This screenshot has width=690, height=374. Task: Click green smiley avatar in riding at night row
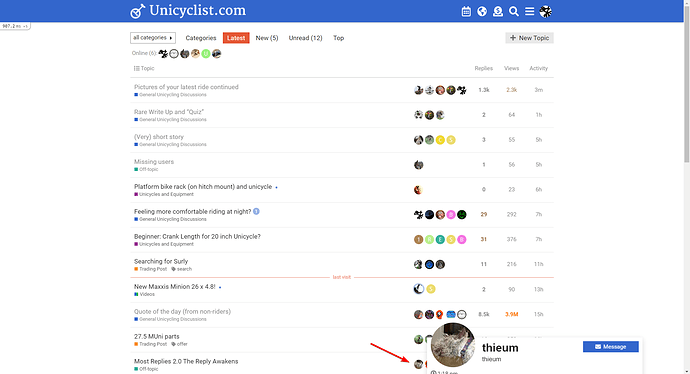[462, 215]
